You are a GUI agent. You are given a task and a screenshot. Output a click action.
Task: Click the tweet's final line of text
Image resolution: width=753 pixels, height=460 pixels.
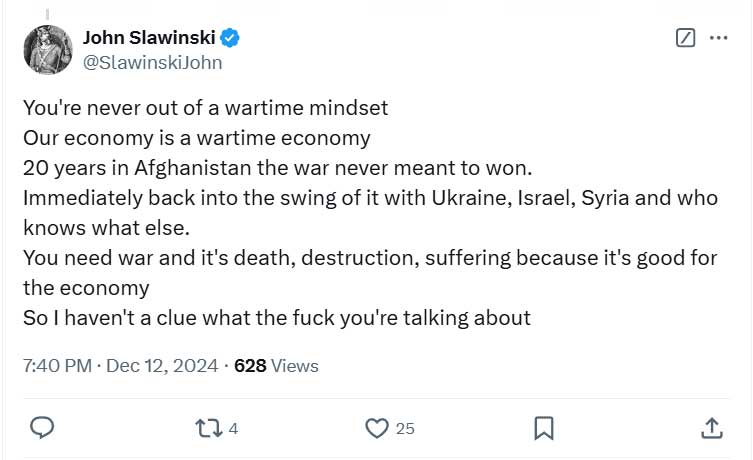pos(275,319)
